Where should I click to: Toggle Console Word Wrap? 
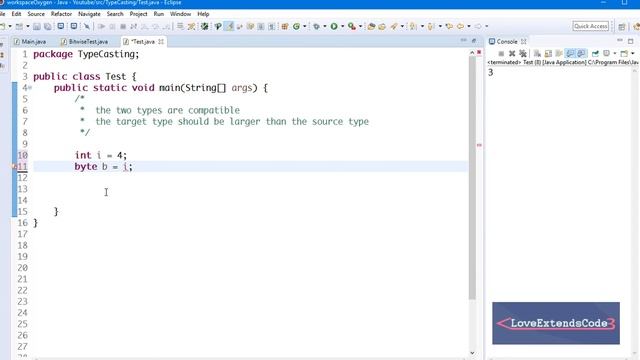click(x=559, y=53)
